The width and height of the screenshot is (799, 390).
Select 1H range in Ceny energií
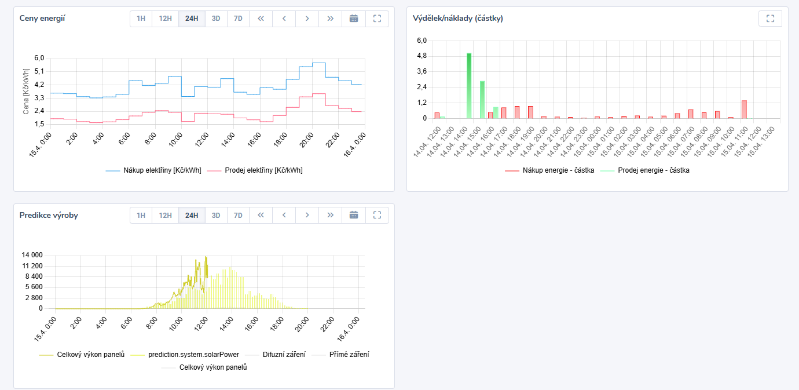(141, 18)
